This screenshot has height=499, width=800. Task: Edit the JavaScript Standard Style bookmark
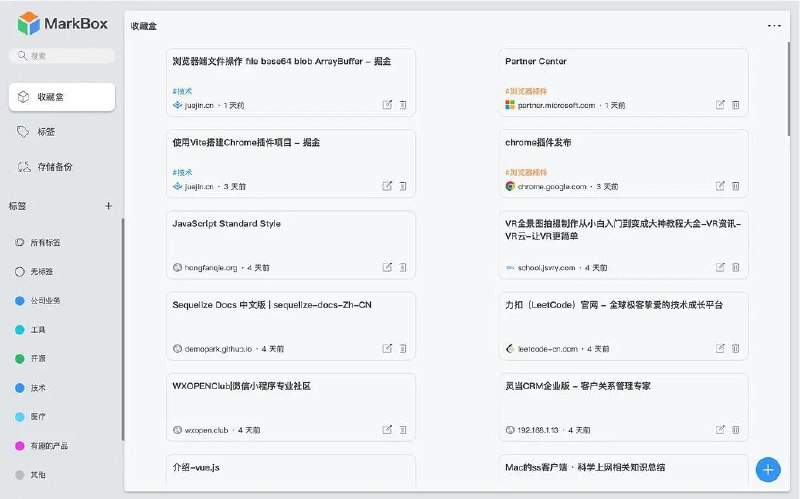pyautogui.click(x=387, y=267)
